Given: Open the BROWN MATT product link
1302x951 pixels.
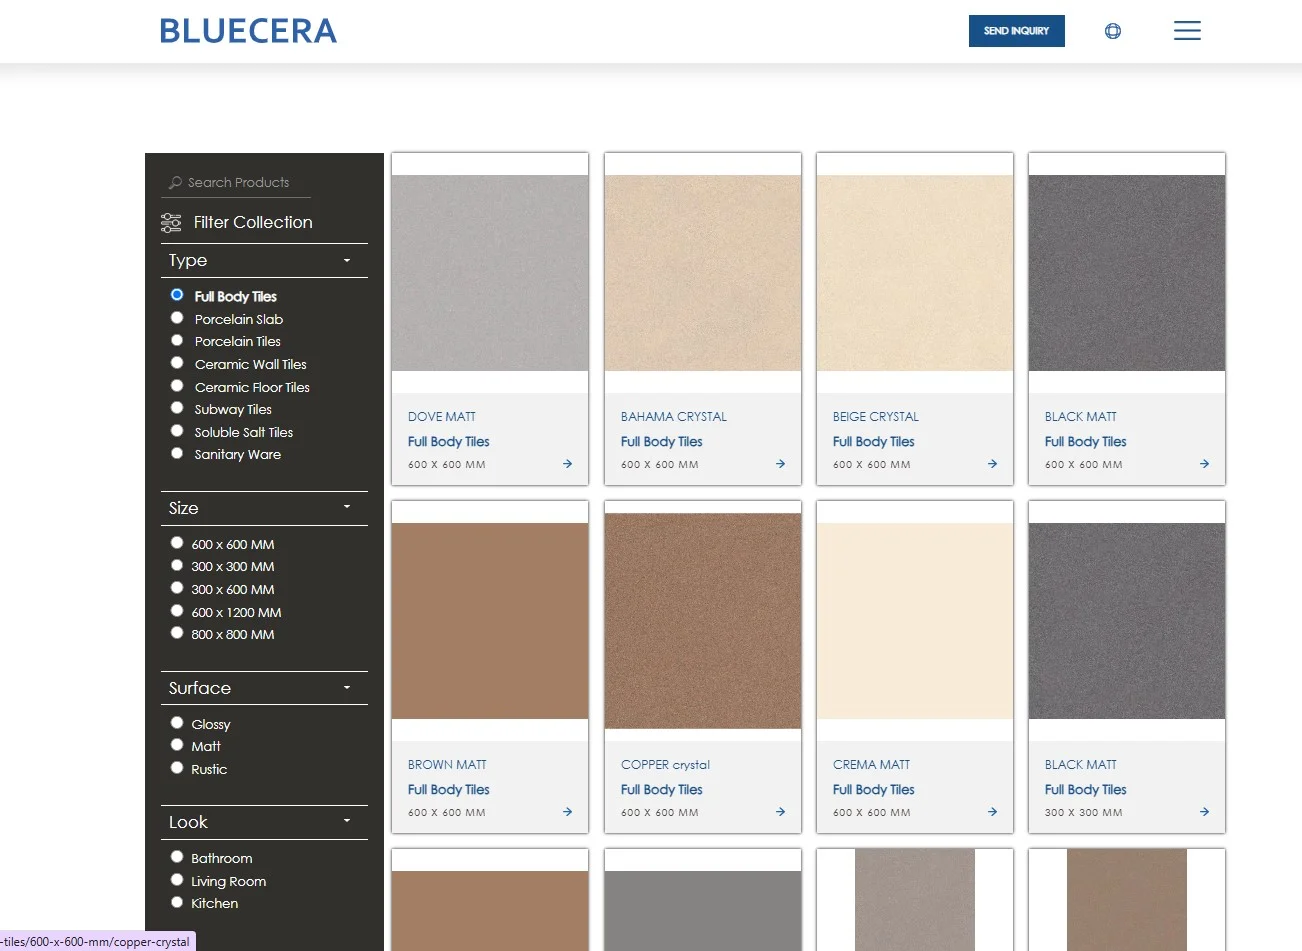Looking at the screenshot, I should tap(447, 765).
